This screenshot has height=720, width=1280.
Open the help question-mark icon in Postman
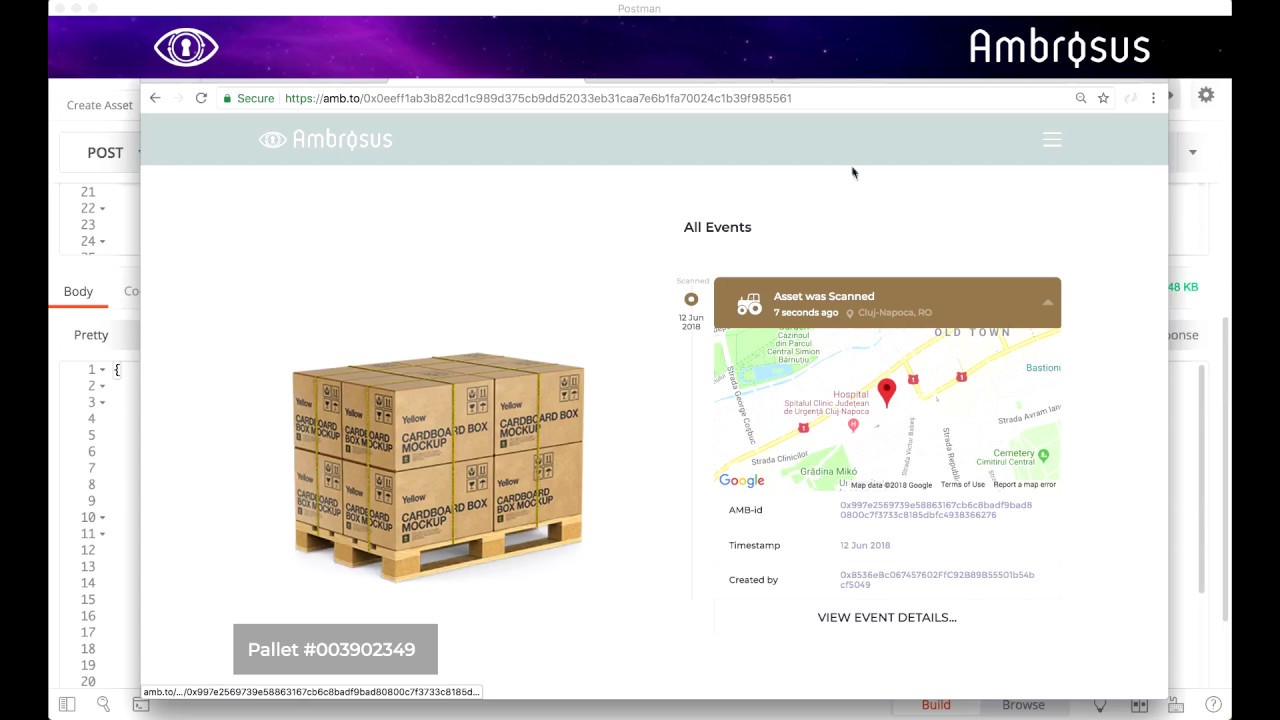pos(1213,705)
